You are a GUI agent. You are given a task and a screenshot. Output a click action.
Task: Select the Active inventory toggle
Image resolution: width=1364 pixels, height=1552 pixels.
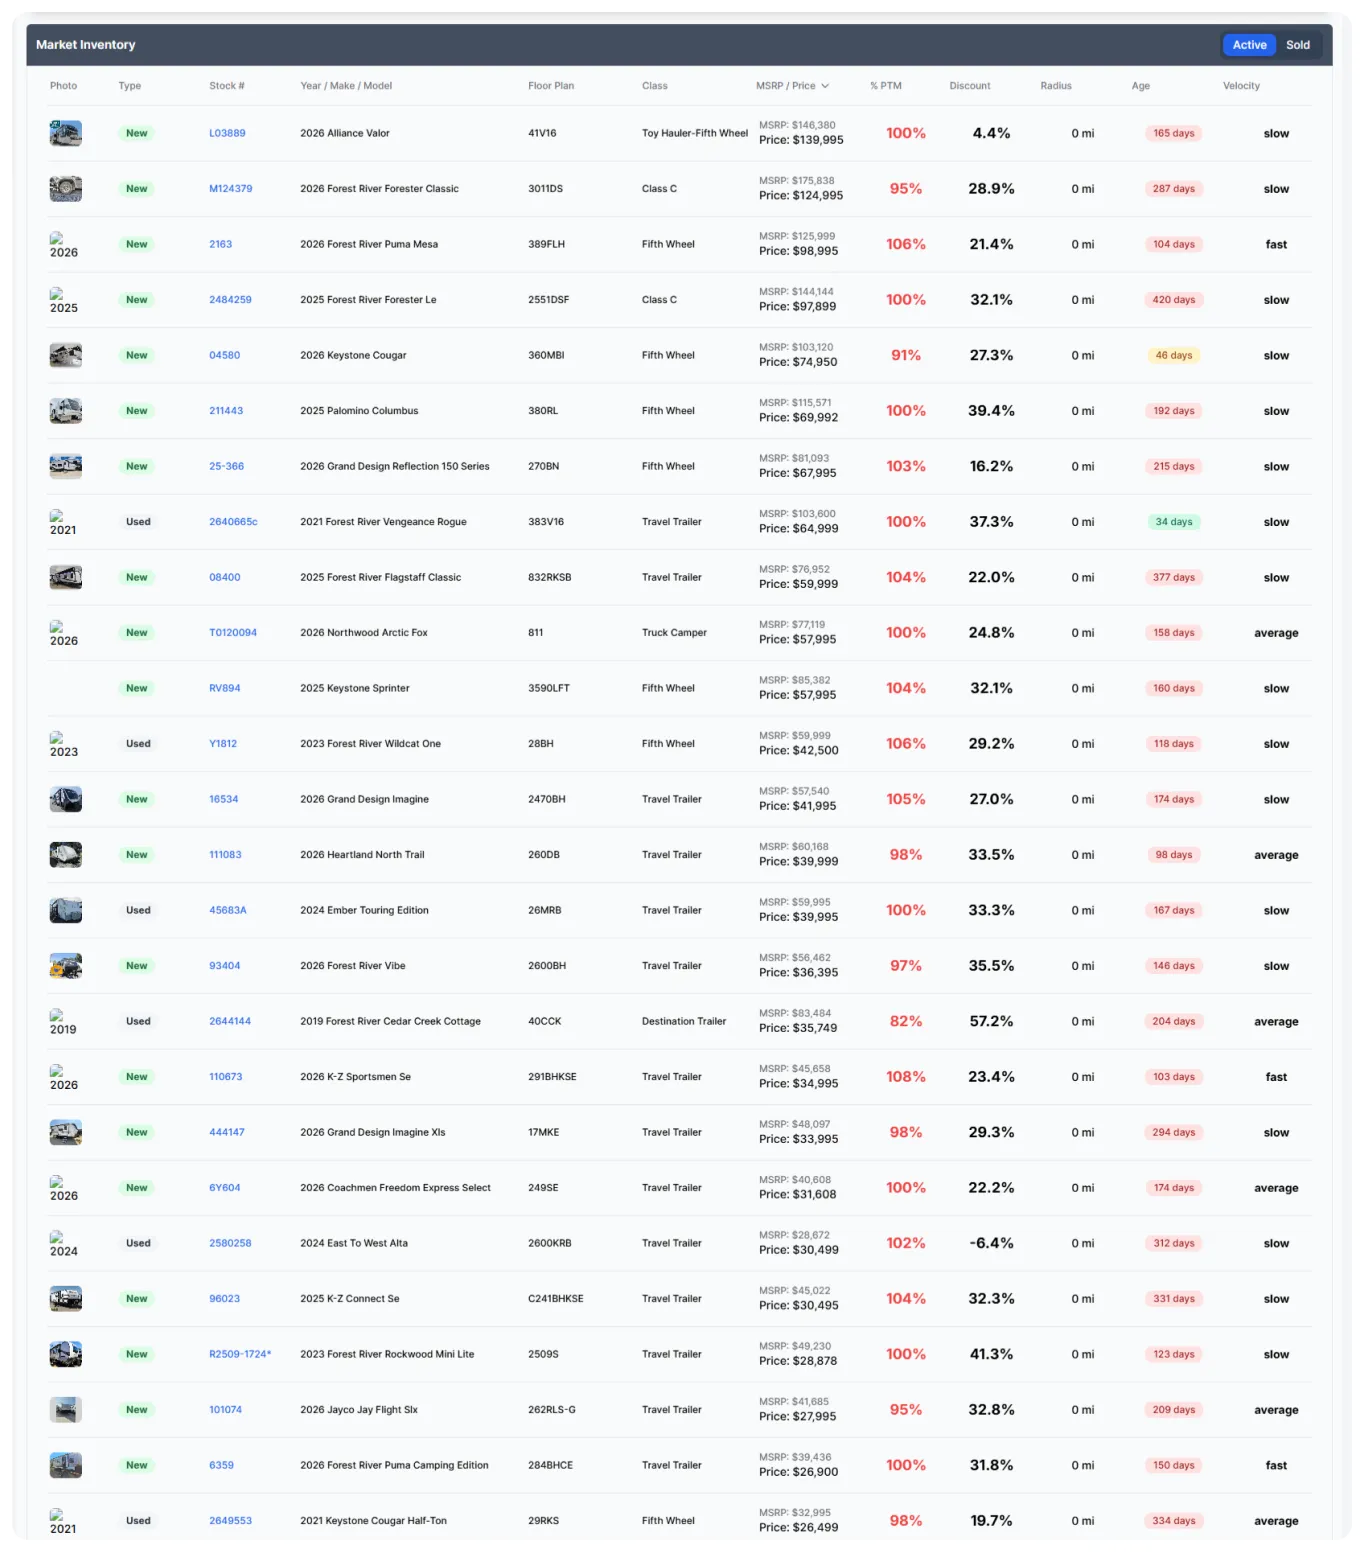point(1248,45)
